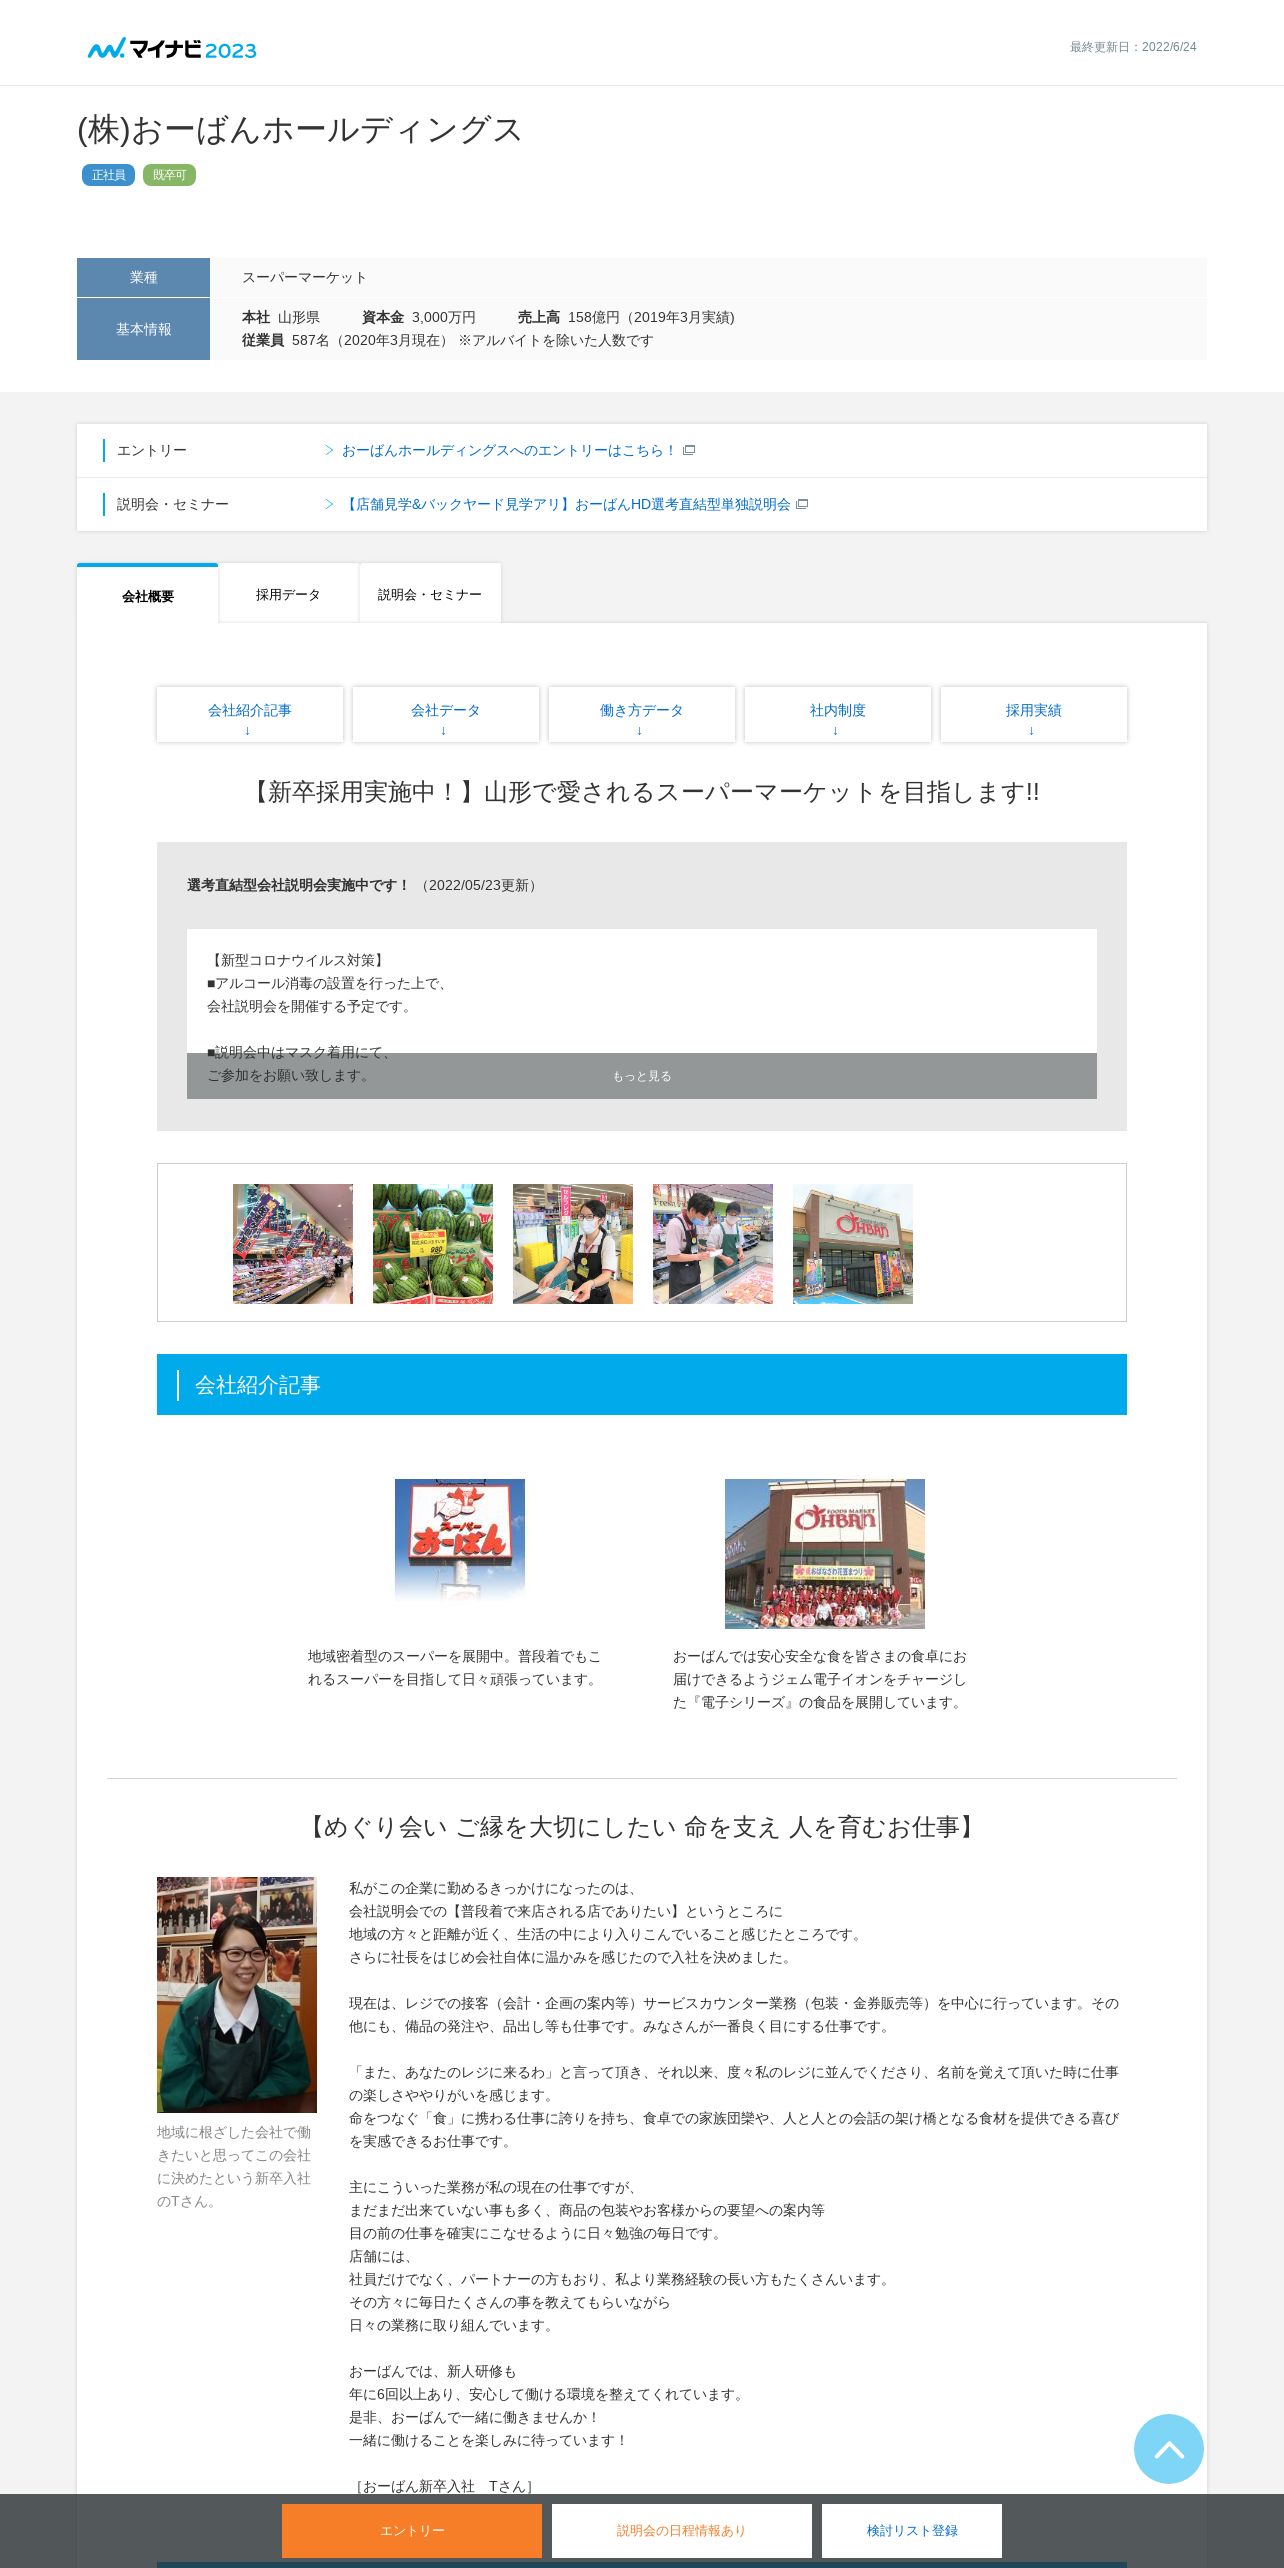Switch to the 説明会・セミナー tab
The image size is (1284, 2568).
[430, 594]
